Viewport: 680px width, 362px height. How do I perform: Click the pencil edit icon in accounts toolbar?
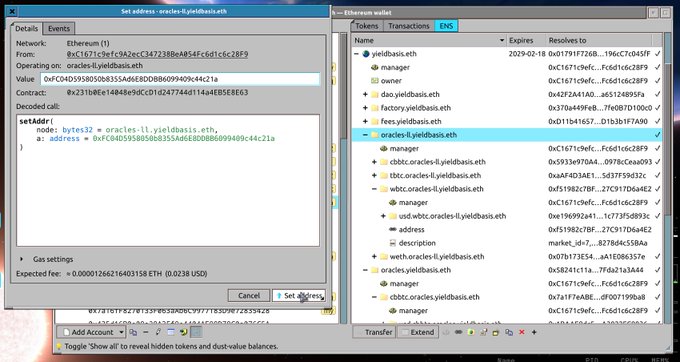[x=158, y=332]
